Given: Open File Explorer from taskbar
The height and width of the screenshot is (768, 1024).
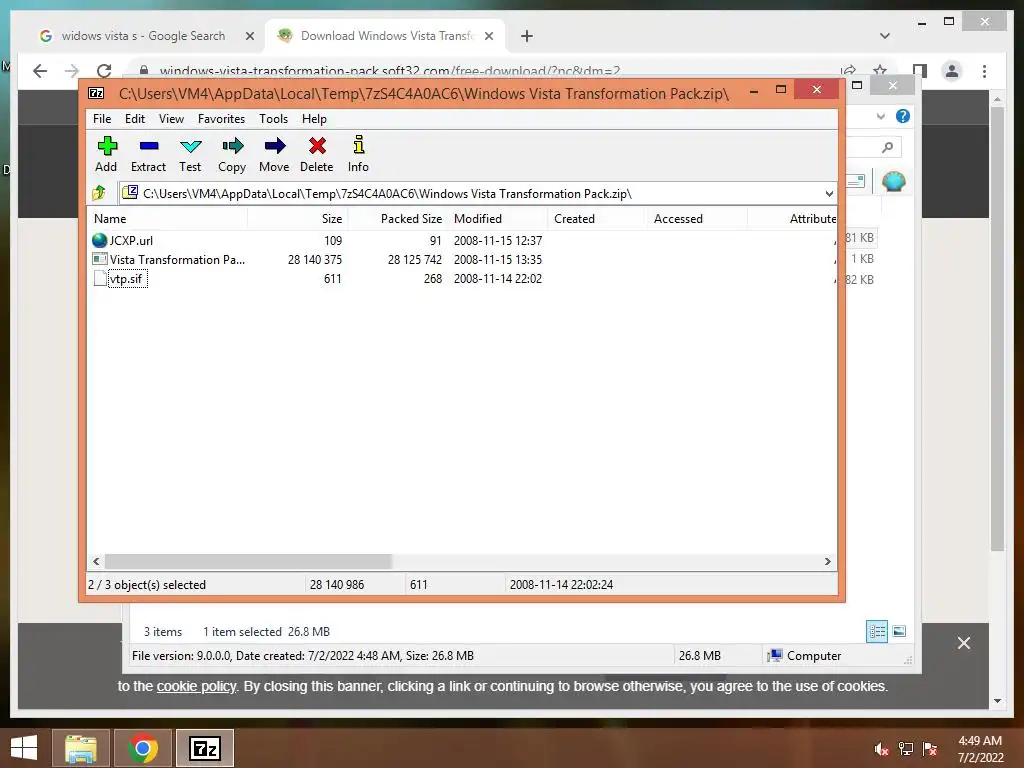Looking at the screenshot, I should 80,748.
